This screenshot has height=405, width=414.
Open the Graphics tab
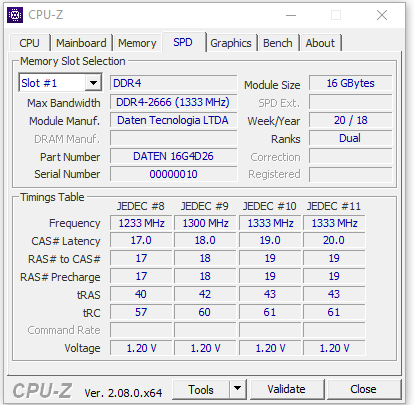231,43
